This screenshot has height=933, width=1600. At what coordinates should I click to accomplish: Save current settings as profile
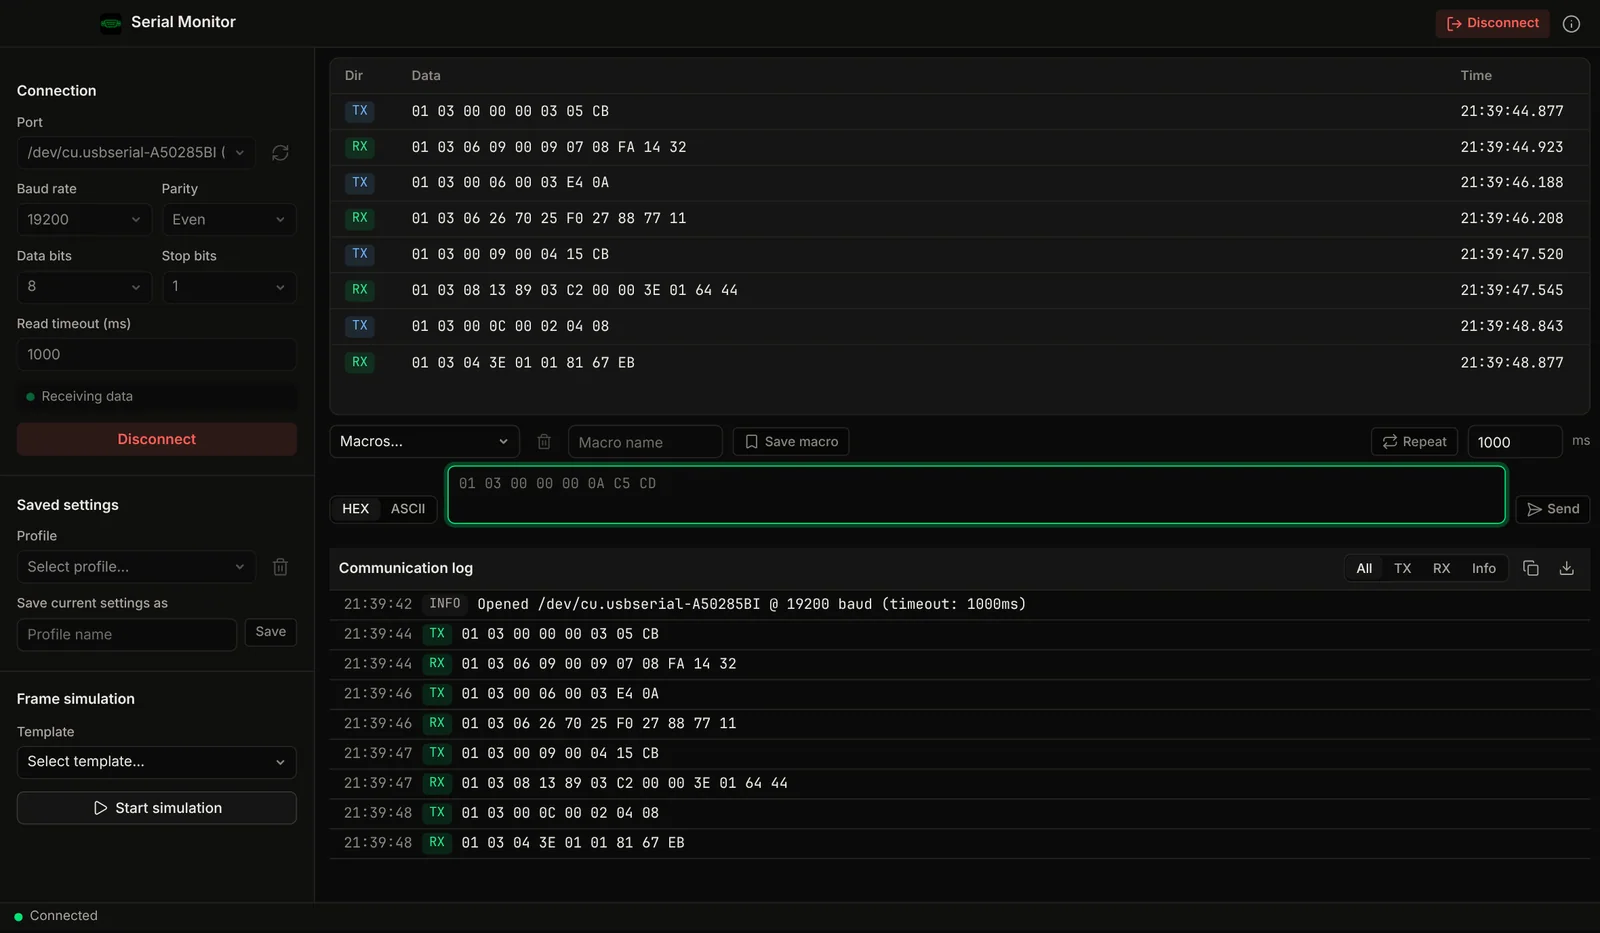pyautogui.click(x=270, y=632)
